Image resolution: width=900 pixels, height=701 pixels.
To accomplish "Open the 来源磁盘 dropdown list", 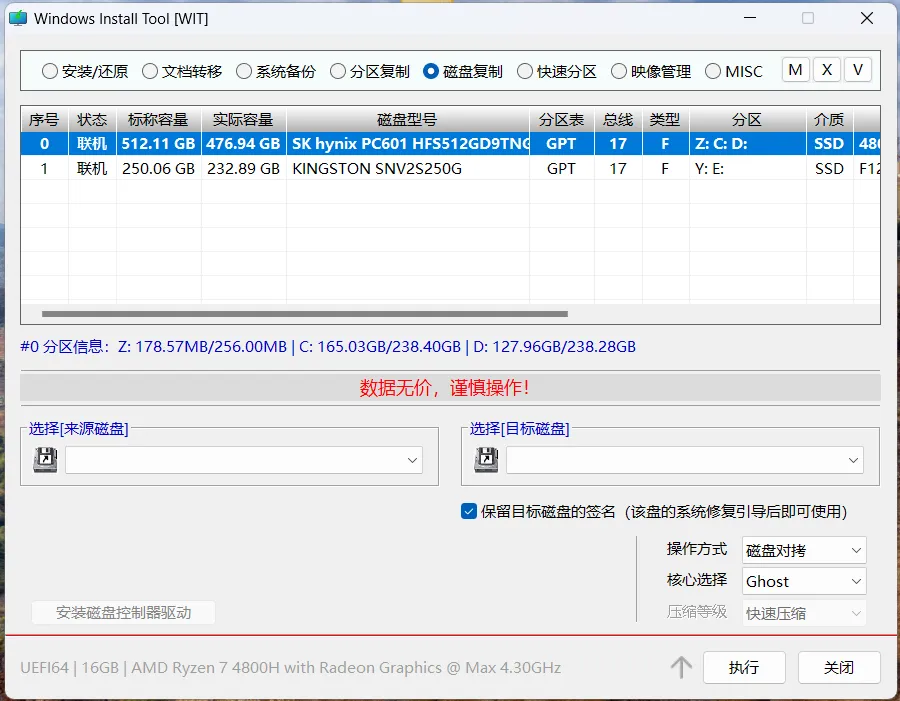I will click(x=244, y=460).
